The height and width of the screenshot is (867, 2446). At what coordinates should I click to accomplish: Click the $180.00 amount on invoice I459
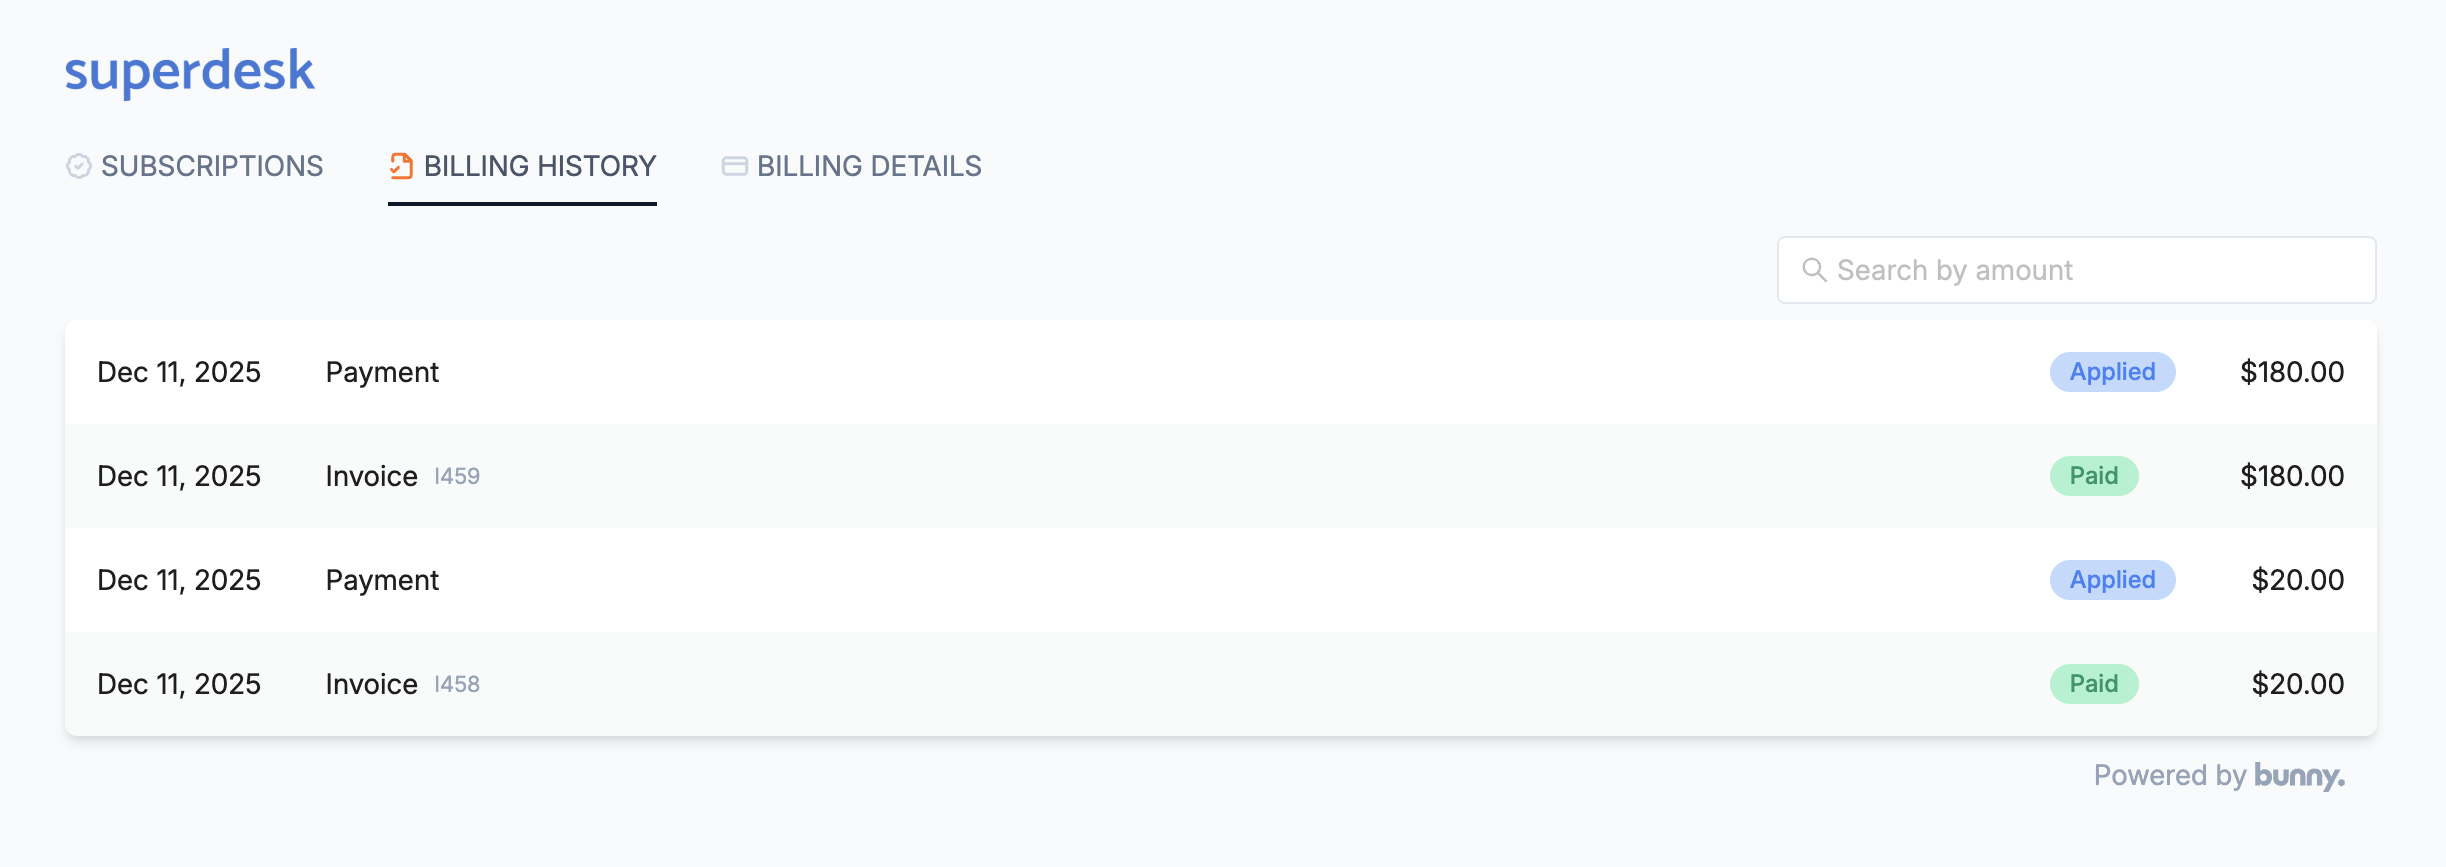click(x=2292, y=476)
